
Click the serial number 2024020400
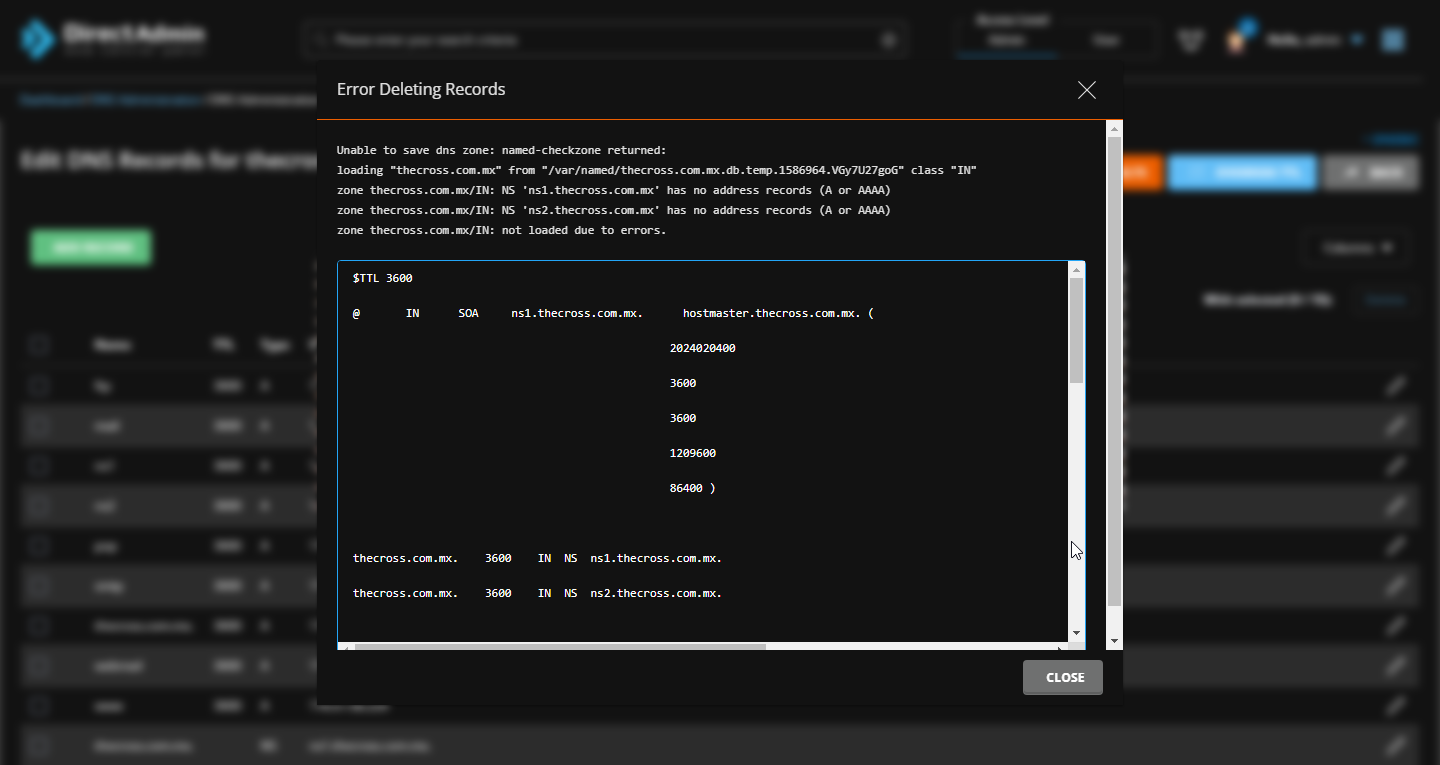703,348
